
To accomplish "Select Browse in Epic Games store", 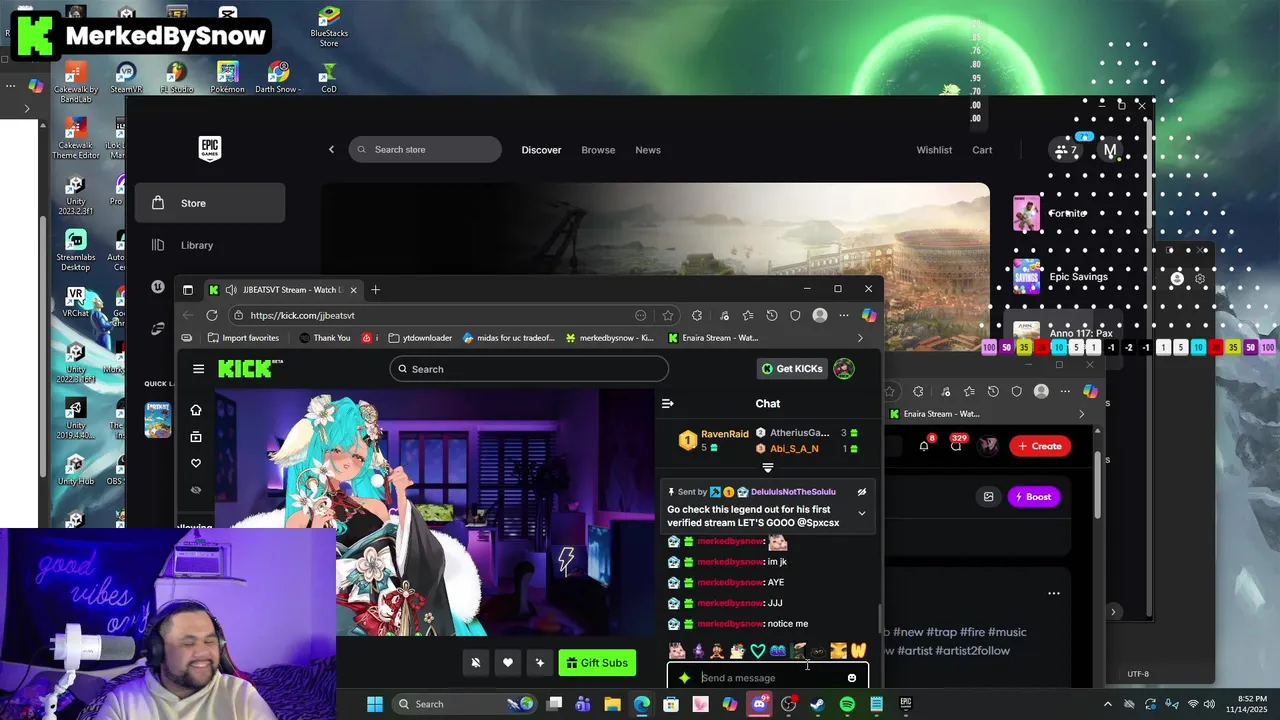I will click(x=598, y=150).
